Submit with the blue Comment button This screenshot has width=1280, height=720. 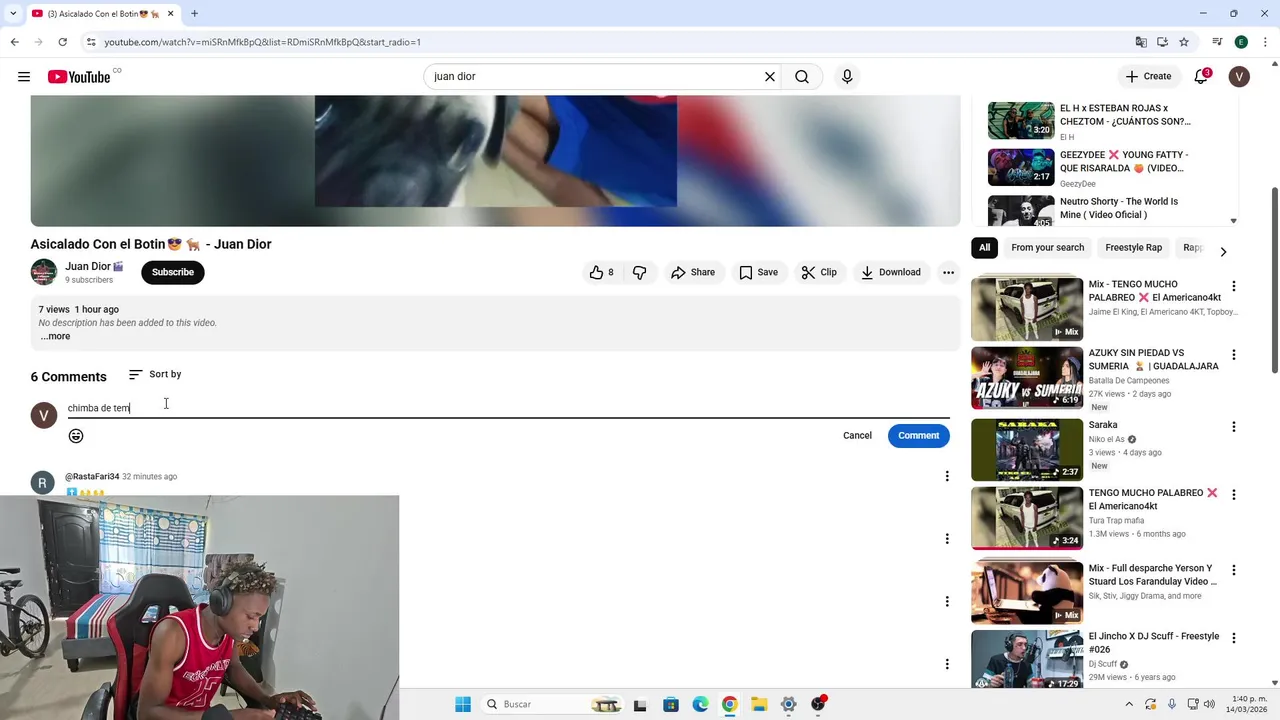coord(919,435)
